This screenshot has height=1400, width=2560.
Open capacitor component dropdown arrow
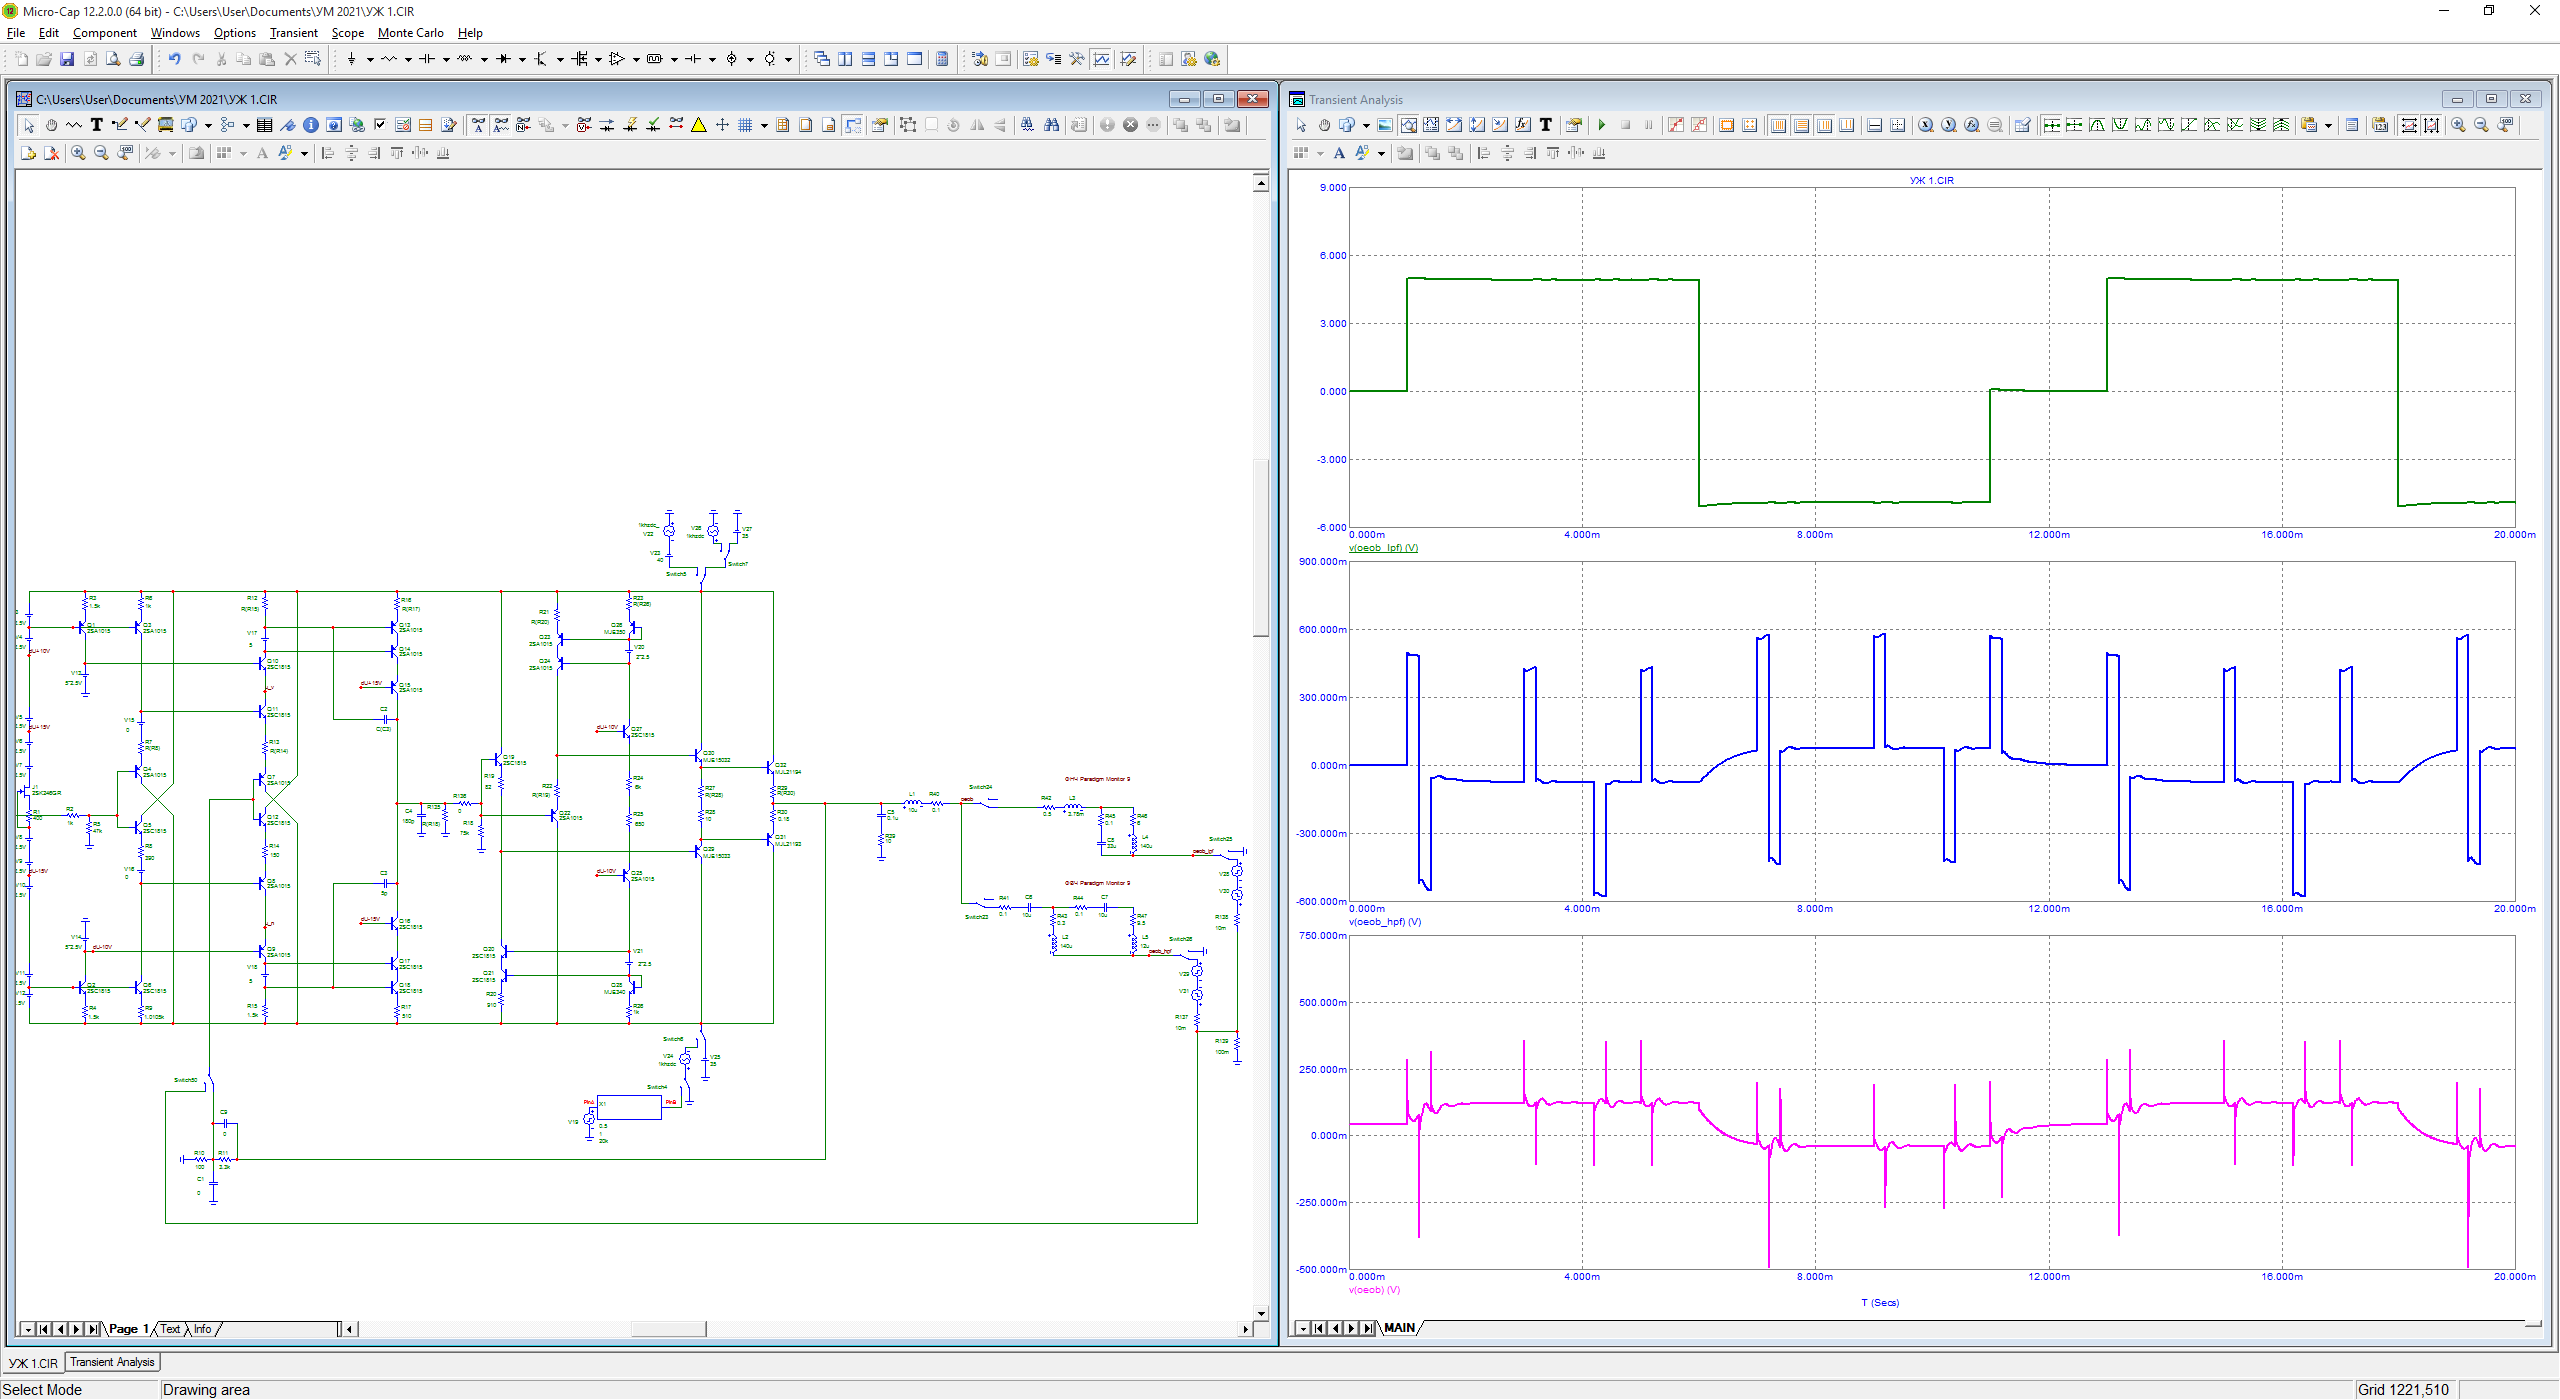[x=446, y=59]
